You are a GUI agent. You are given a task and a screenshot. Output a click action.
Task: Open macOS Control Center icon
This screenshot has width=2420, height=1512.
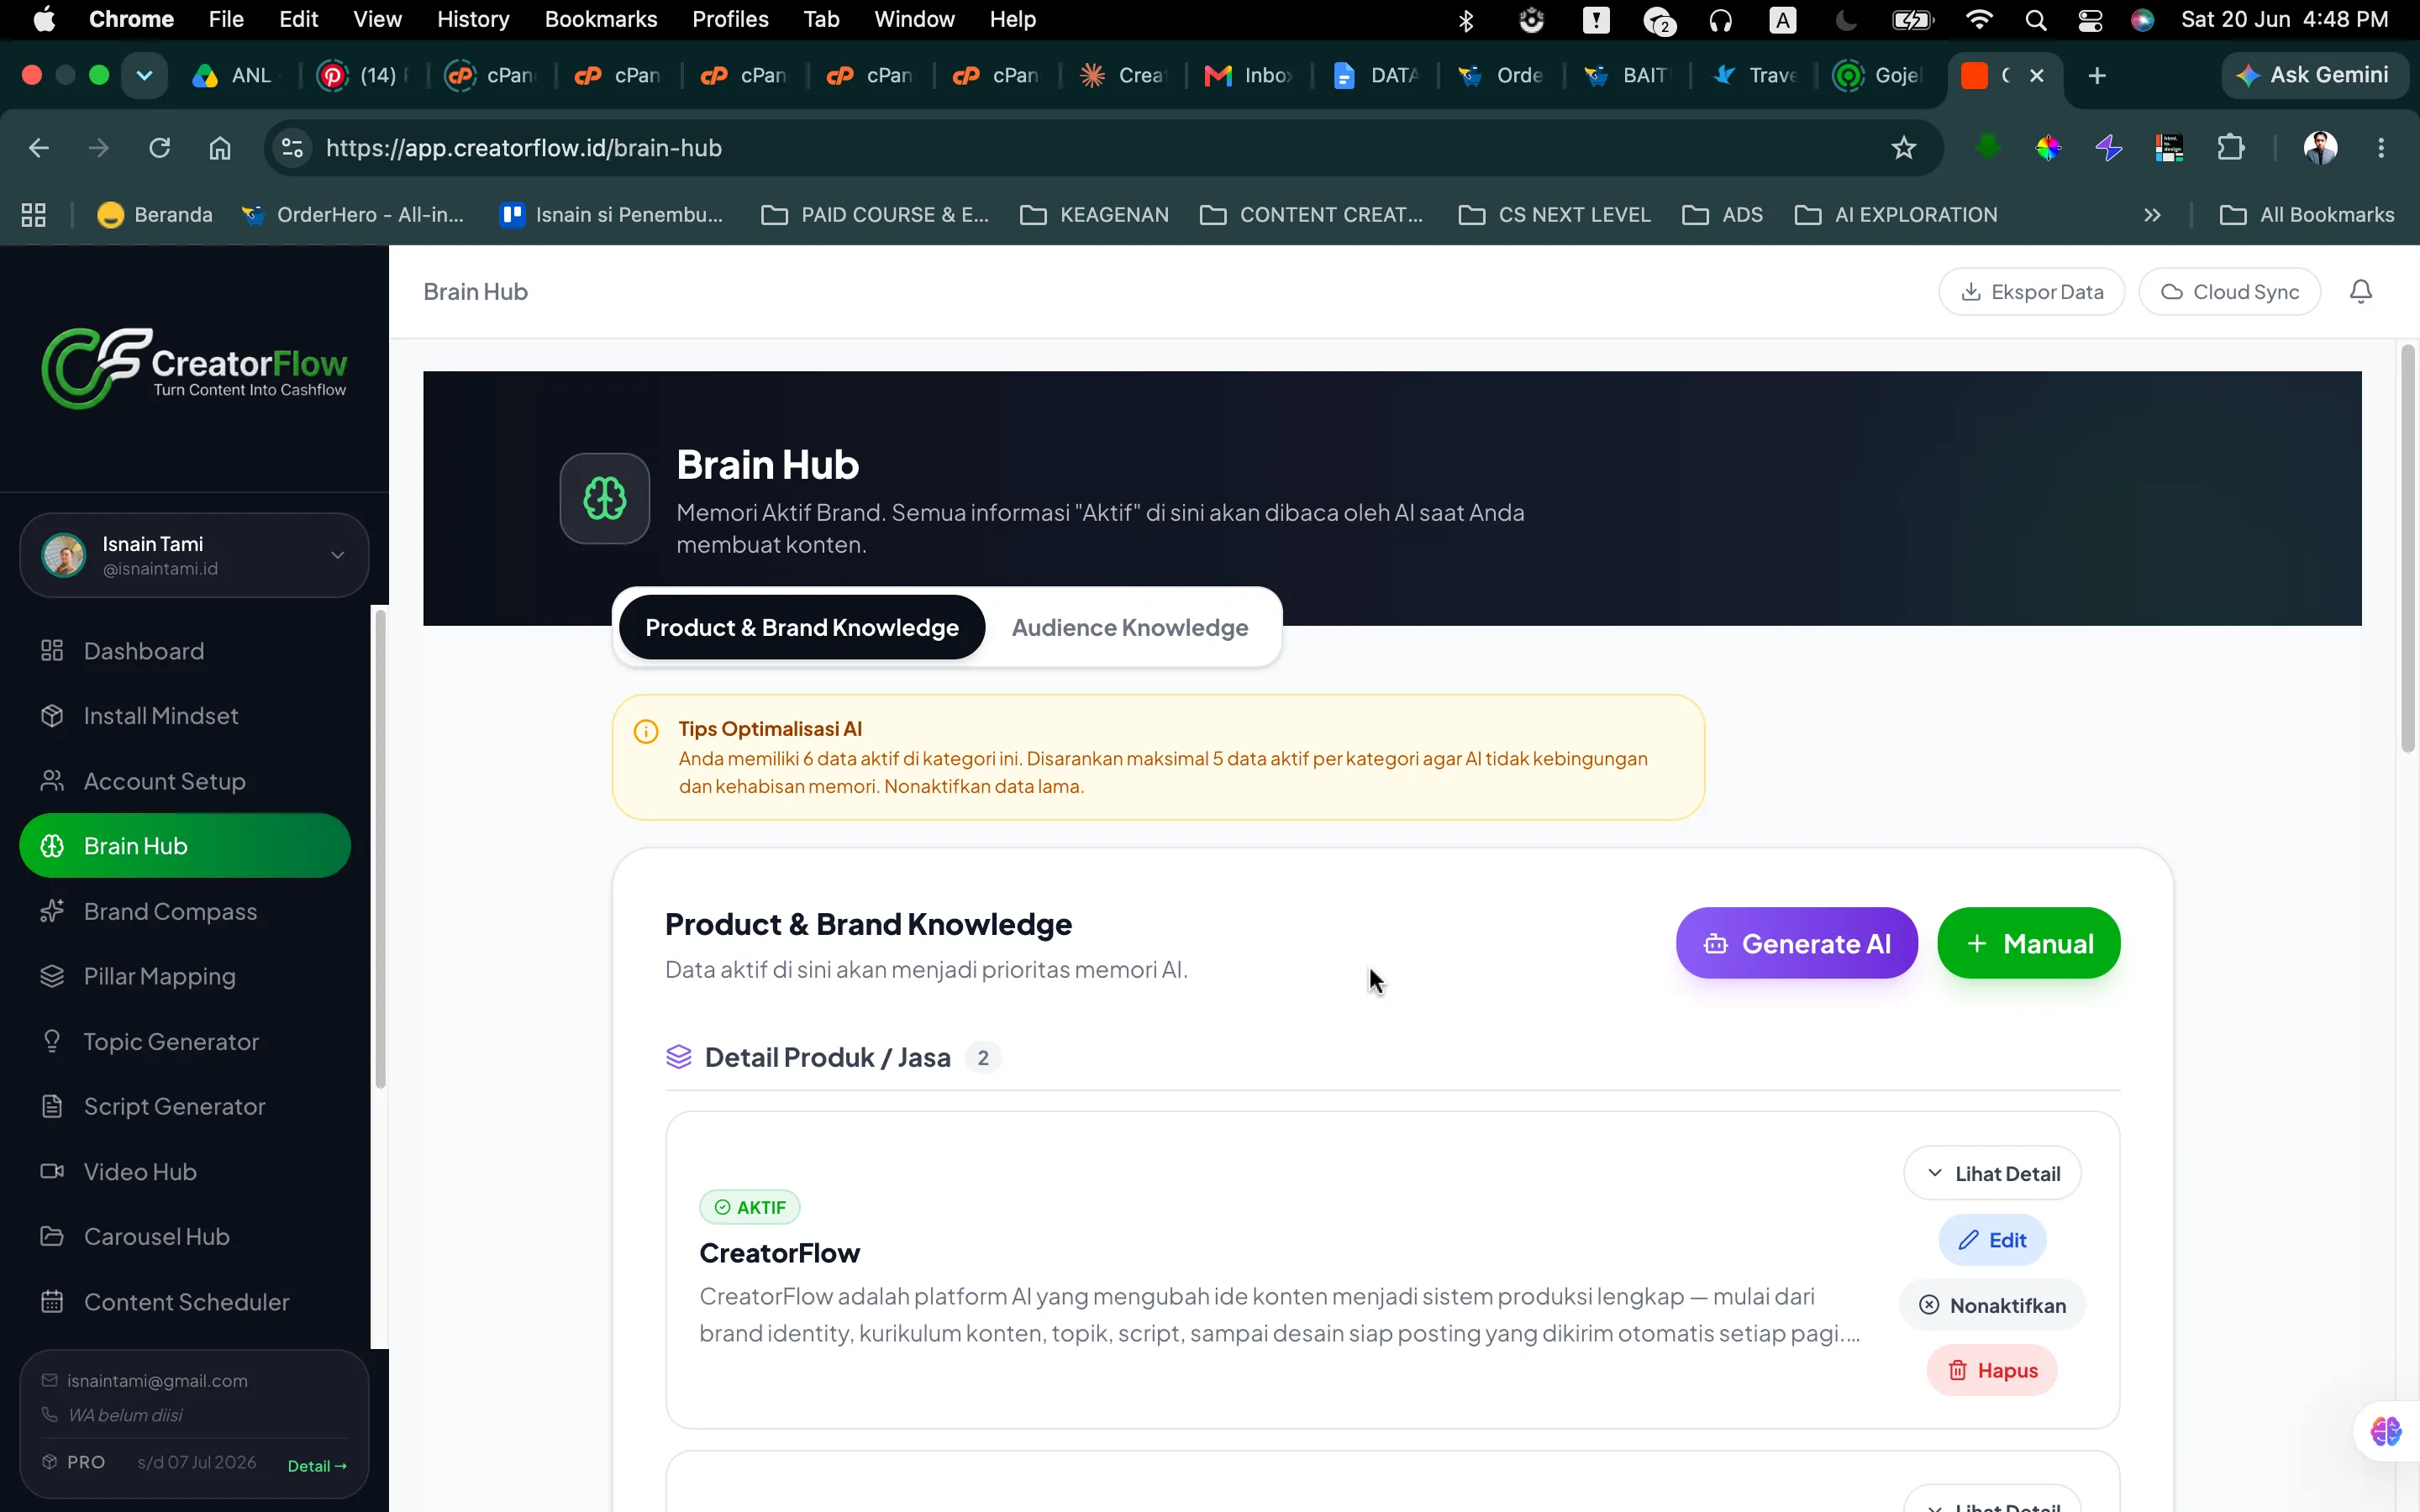tap(2090, 20)
